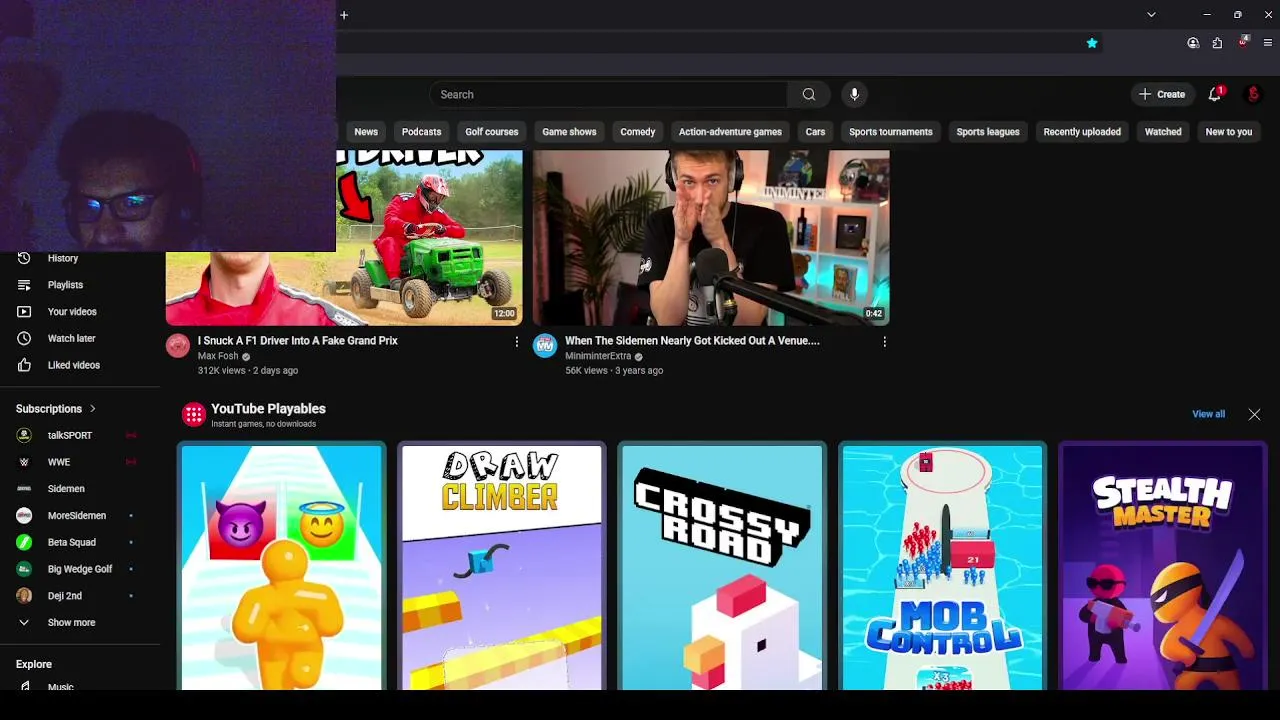Select the Sports leagues chip
The image size is (1280, 720).
(988, 132)
